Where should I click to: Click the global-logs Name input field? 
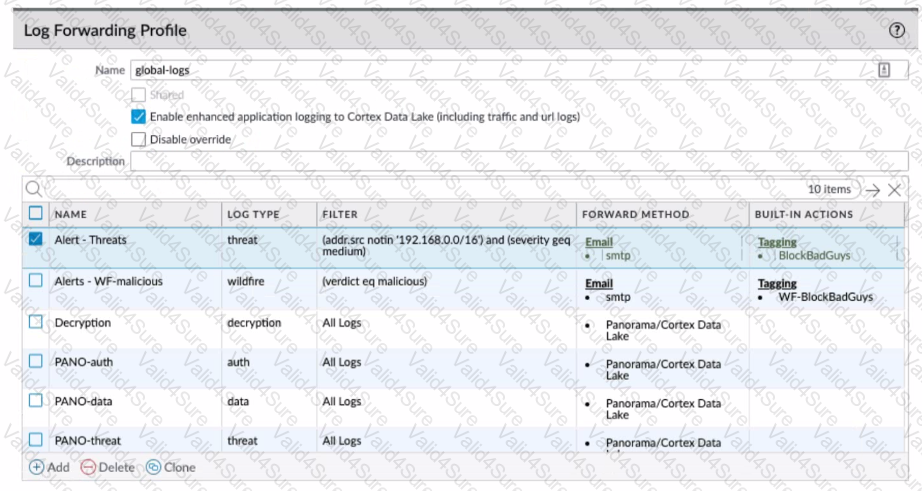pos(519,70)
